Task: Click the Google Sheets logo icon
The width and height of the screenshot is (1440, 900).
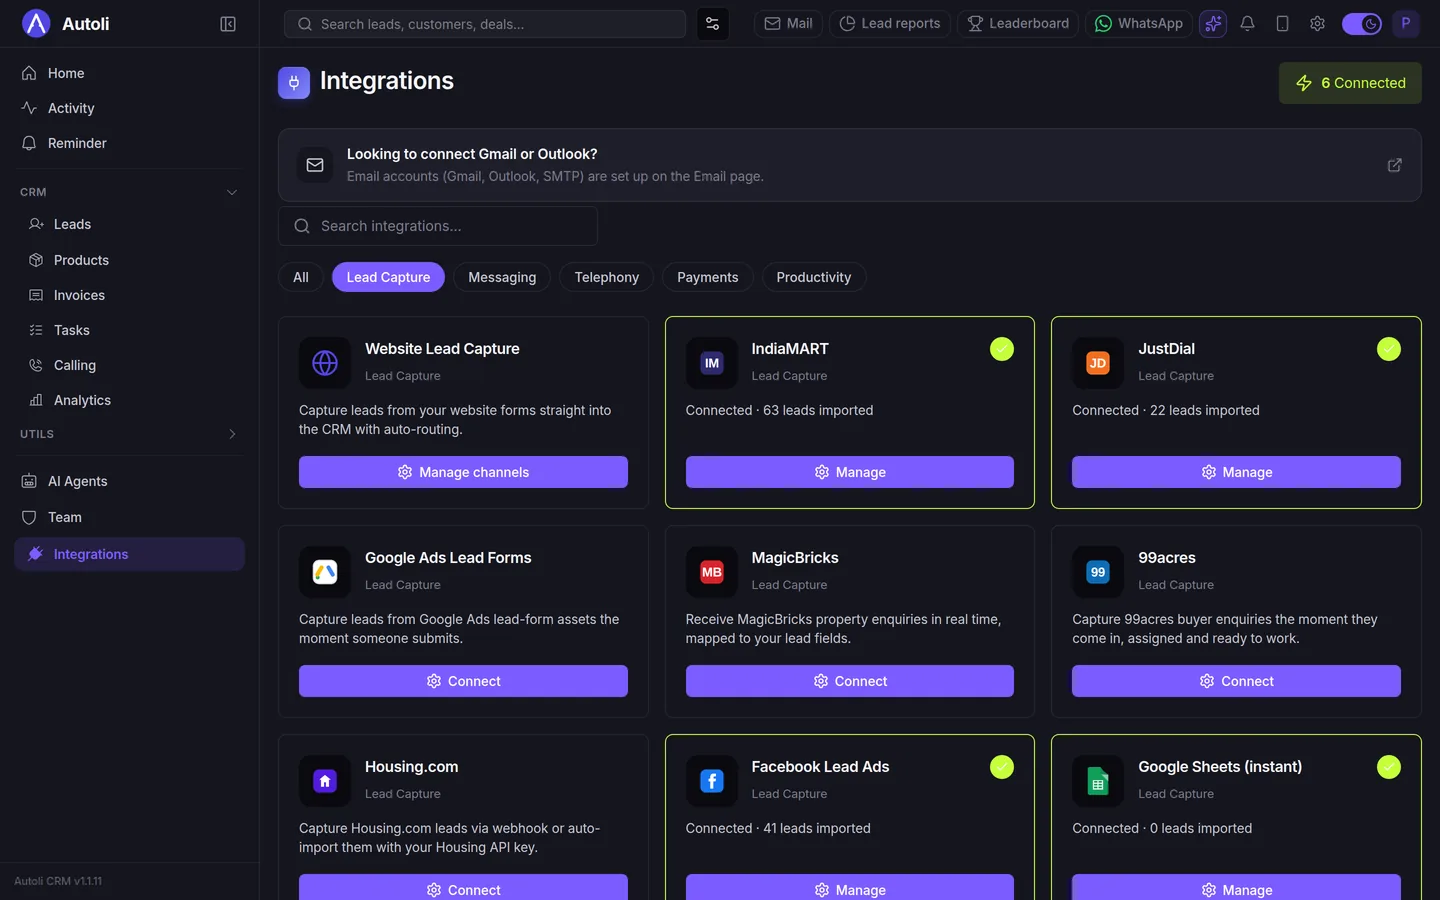Action: tap(1098, 781)
